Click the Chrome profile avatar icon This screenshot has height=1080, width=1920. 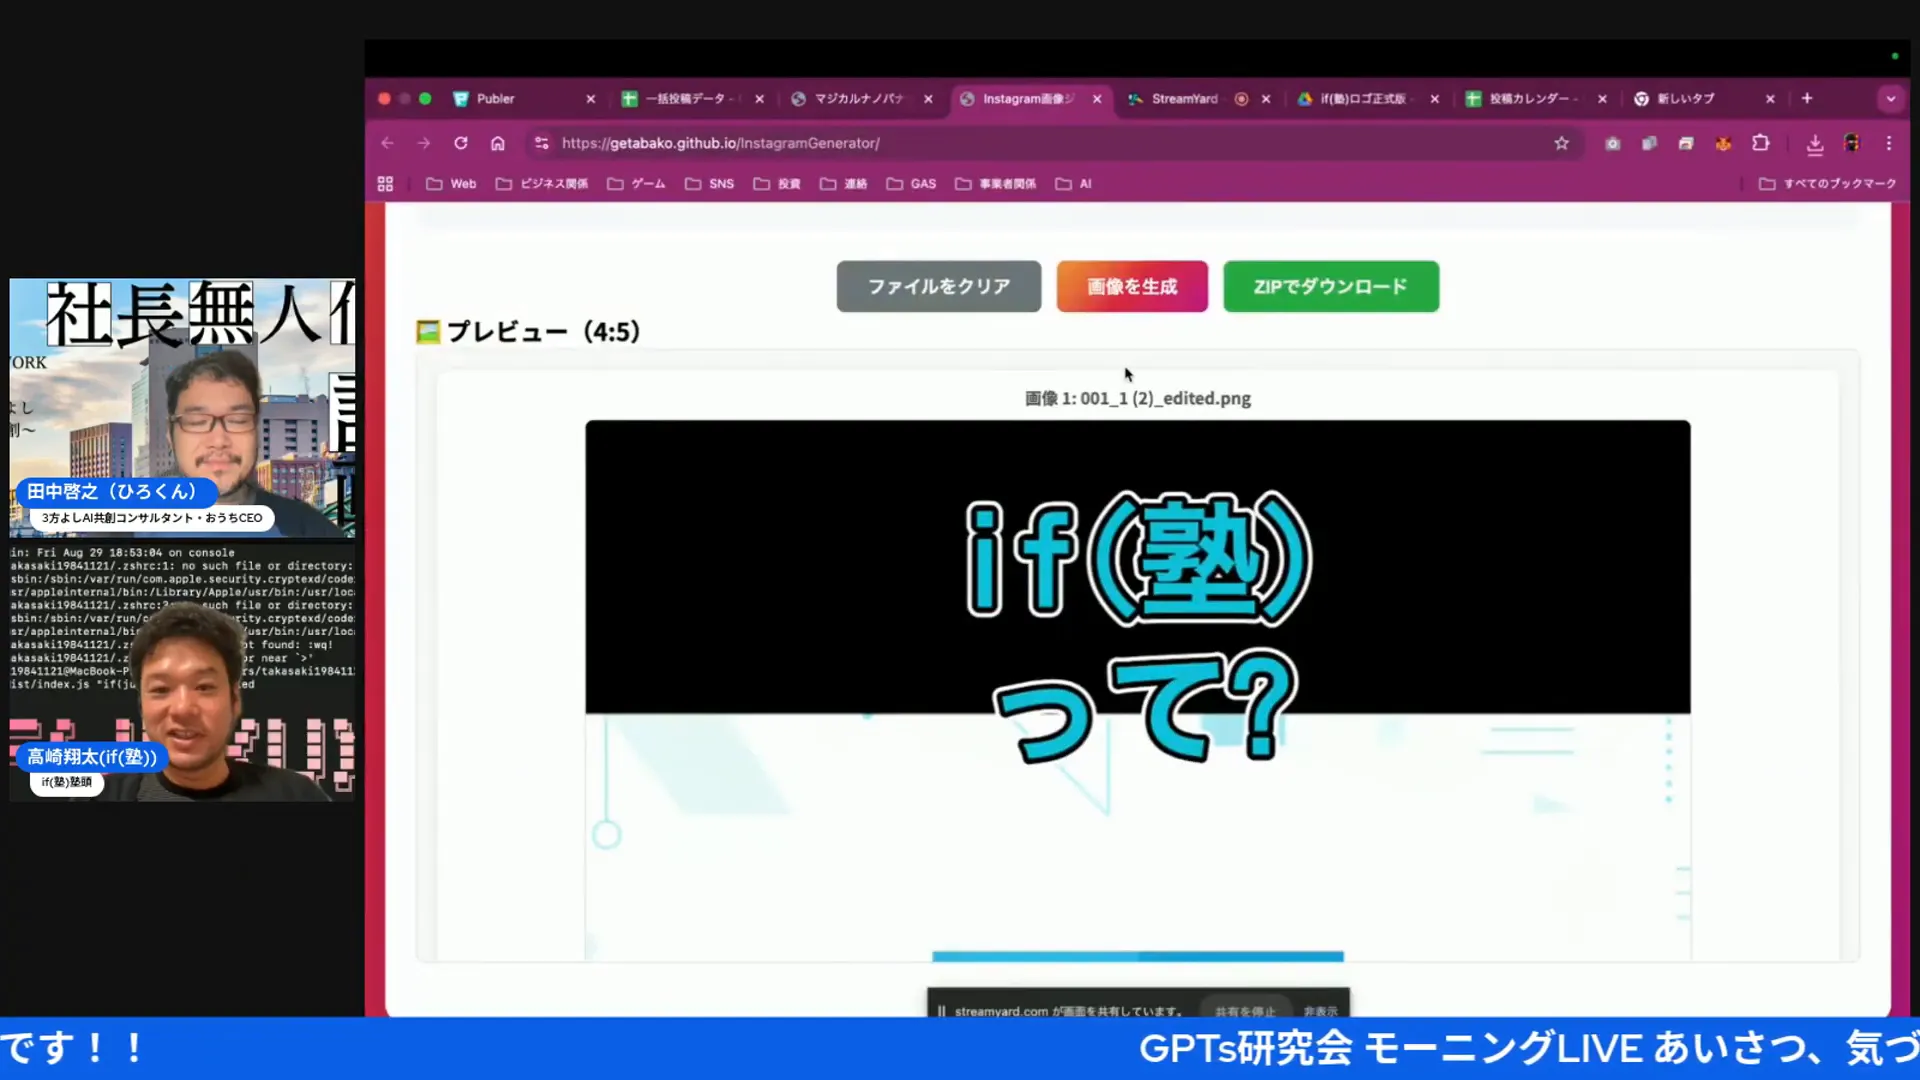1851,143
